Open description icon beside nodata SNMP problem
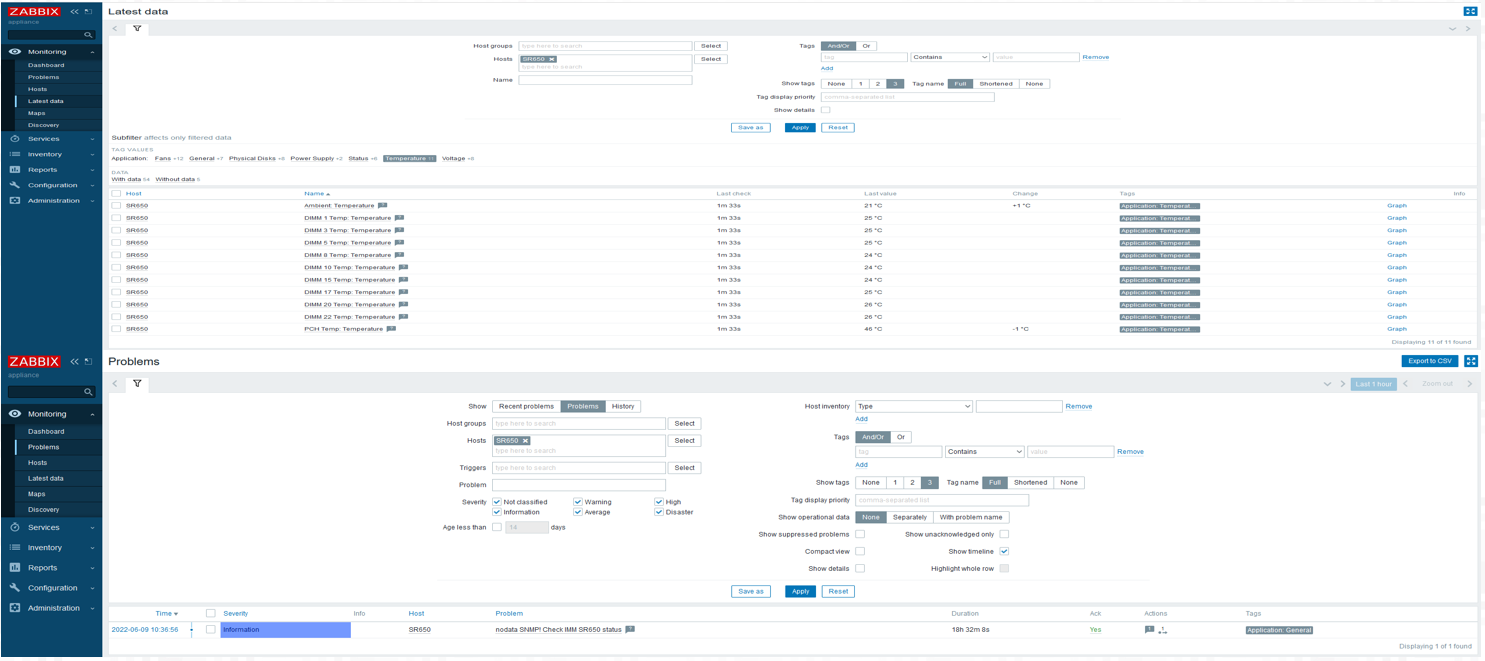The image size is (1485, 661). [630, 630]
